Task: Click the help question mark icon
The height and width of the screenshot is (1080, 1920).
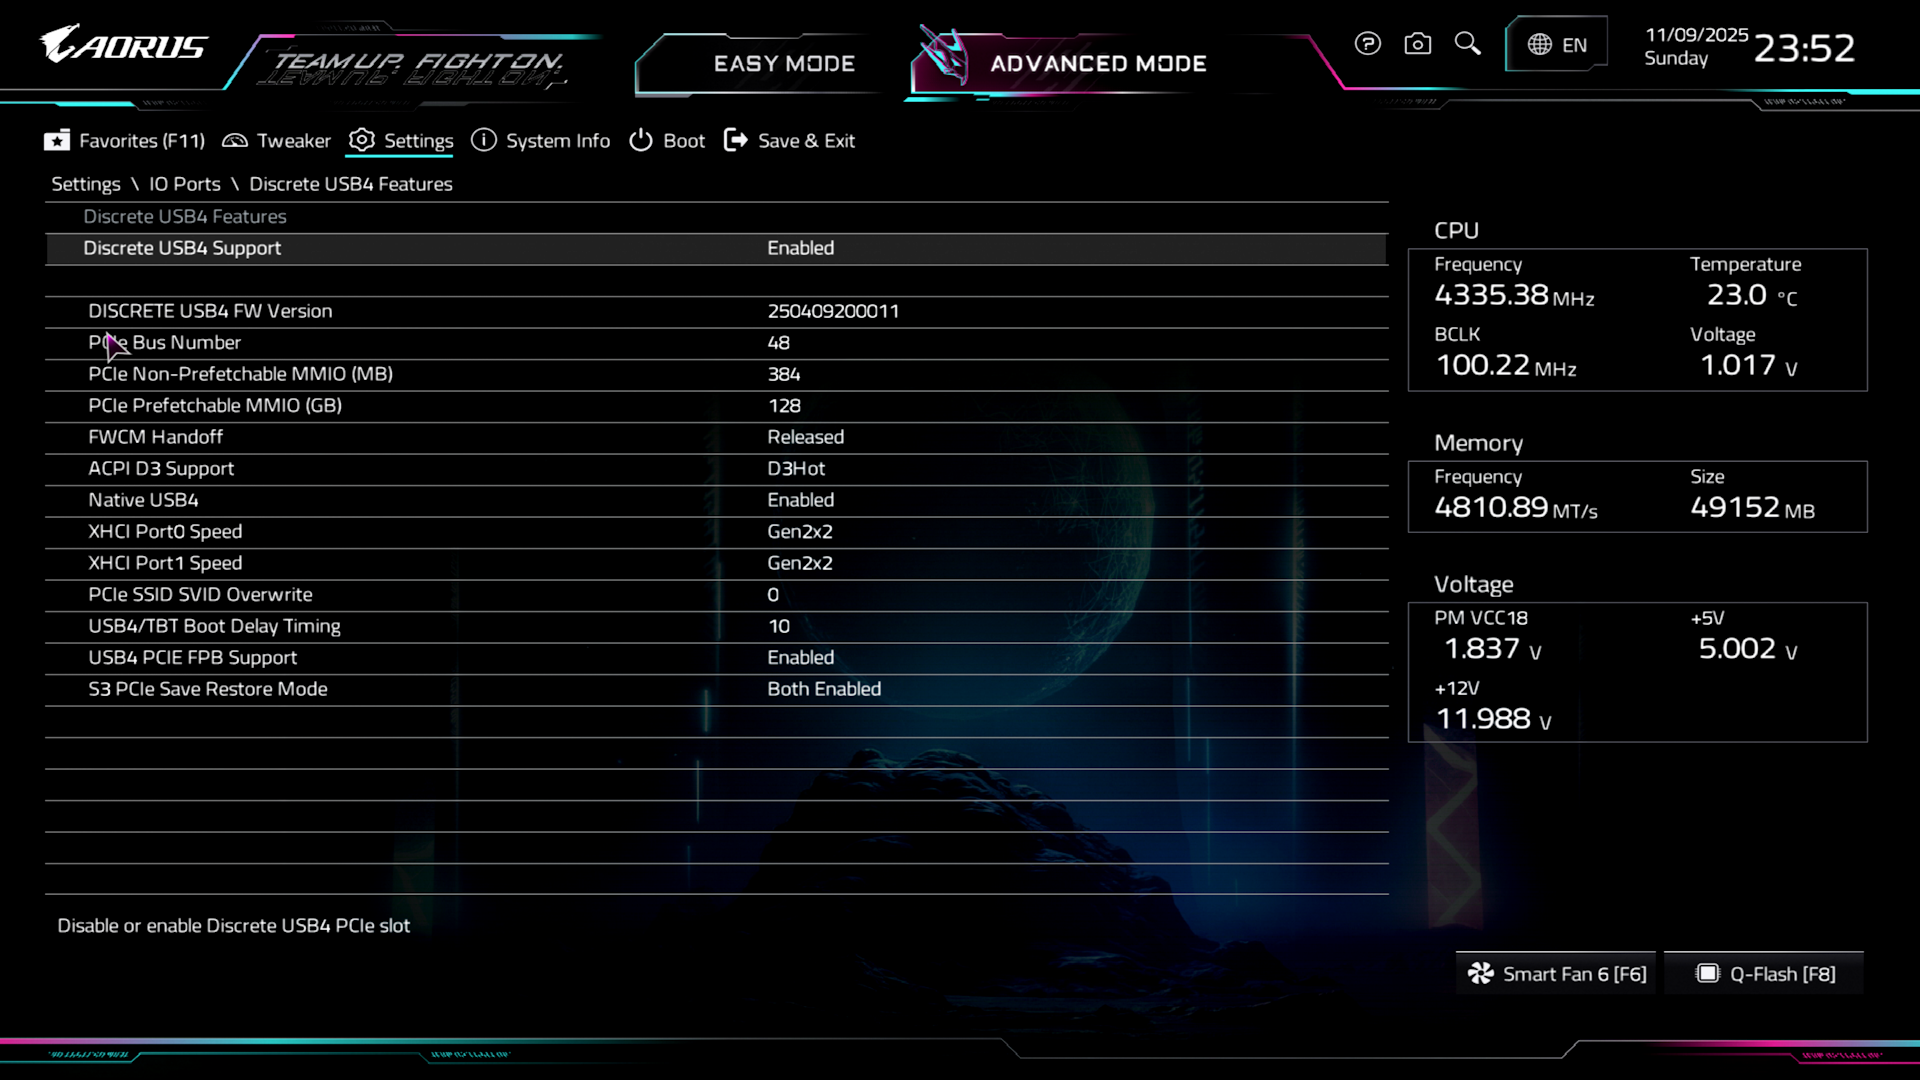Action: [1367, 44]
